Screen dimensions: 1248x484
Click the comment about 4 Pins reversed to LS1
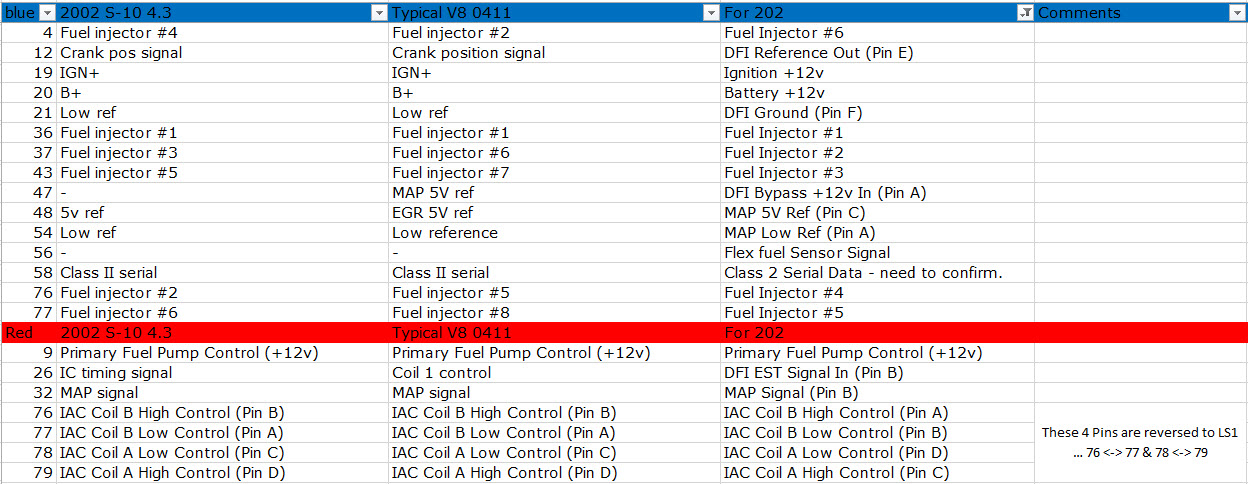(x=1140, y=442)
